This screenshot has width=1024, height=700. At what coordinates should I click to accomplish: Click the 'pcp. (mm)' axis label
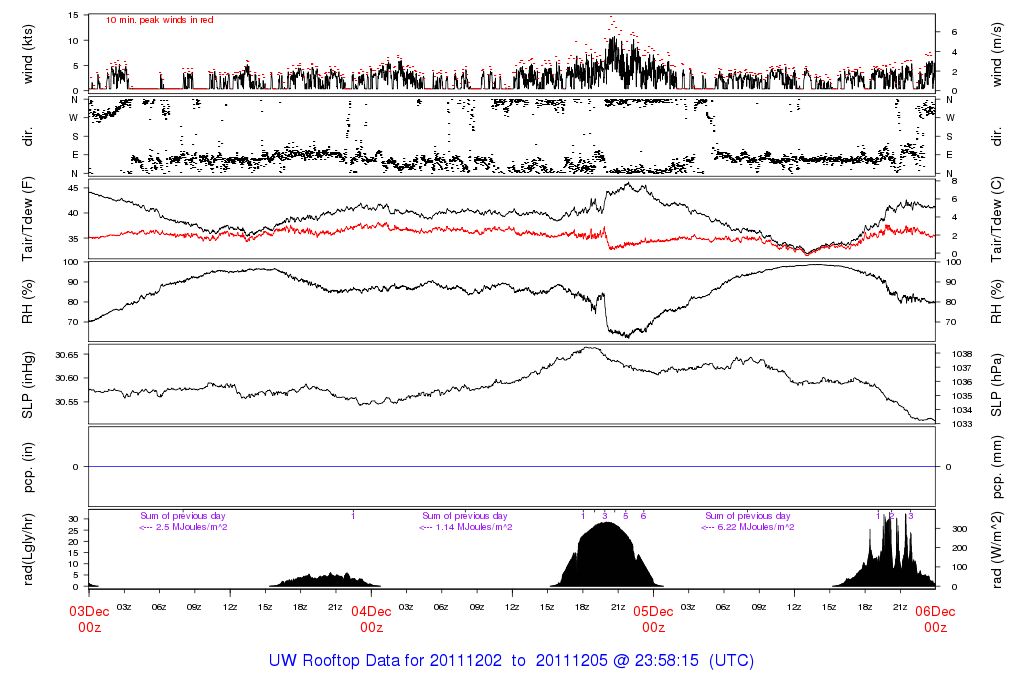click(x=996, y=467)
